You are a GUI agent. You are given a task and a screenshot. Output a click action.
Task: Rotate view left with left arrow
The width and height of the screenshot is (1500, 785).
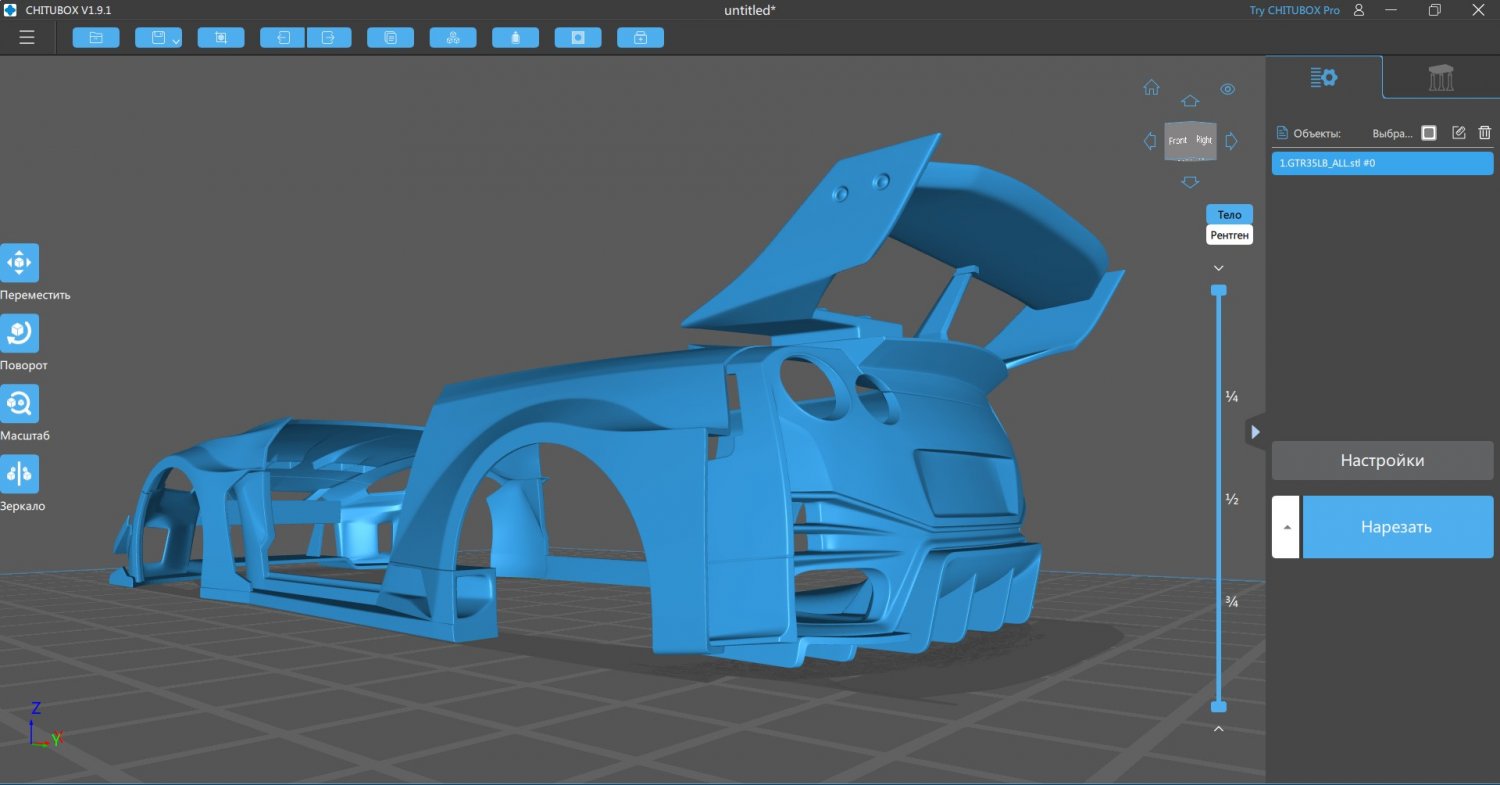(1150, 141)
